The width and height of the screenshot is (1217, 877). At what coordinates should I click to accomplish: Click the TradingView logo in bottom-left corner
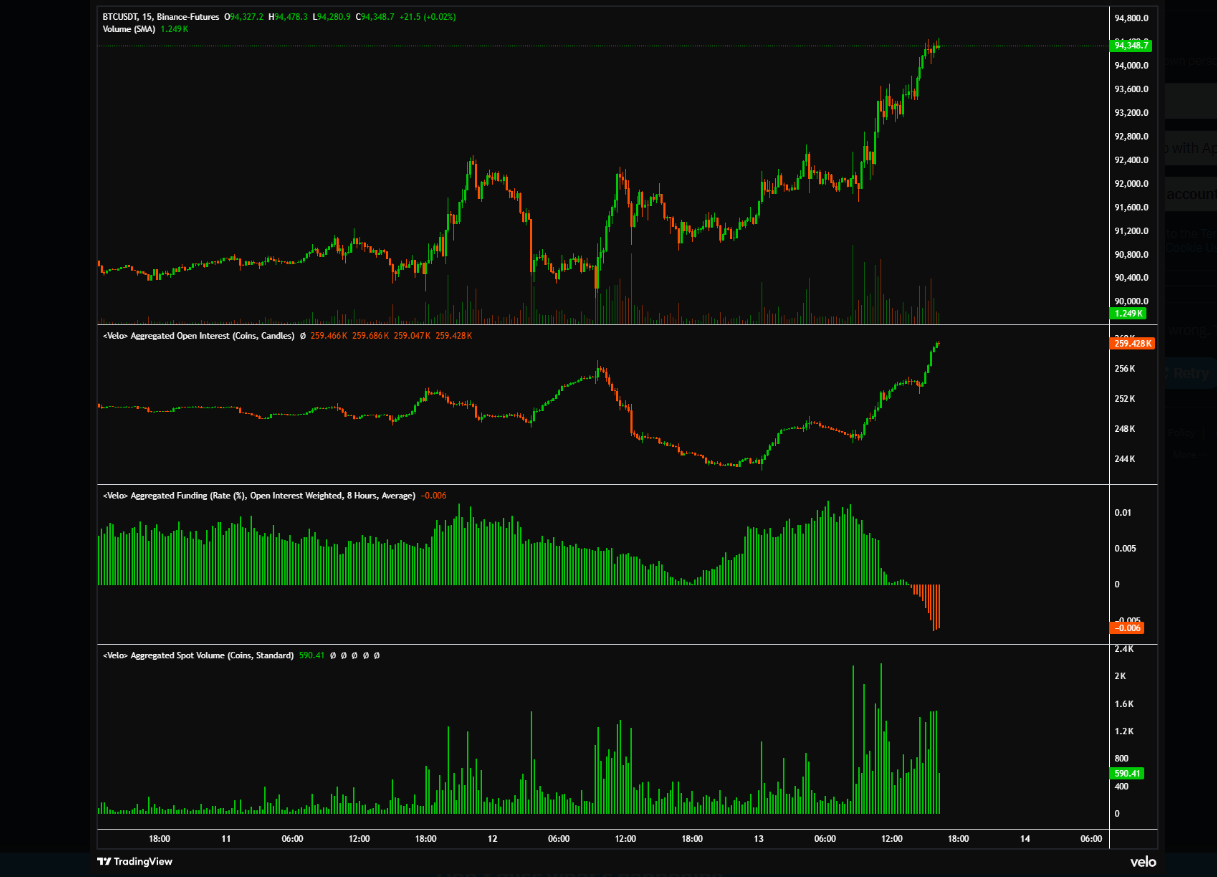point(137,861)
